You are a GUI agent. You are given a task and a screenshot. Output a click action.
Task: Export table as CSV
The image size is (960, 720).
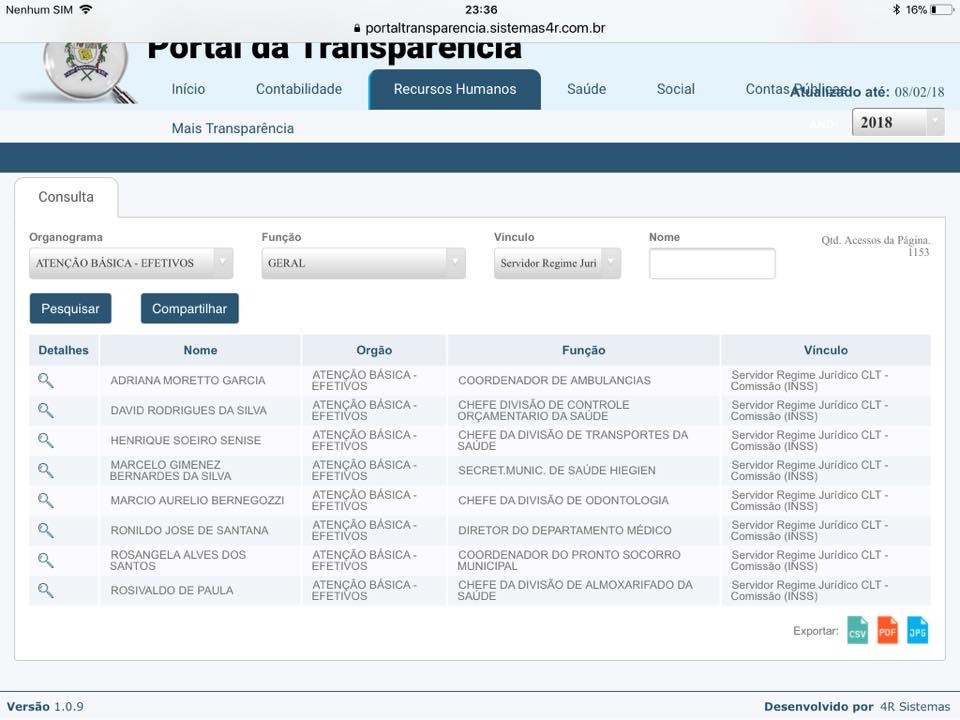point(857,630)
